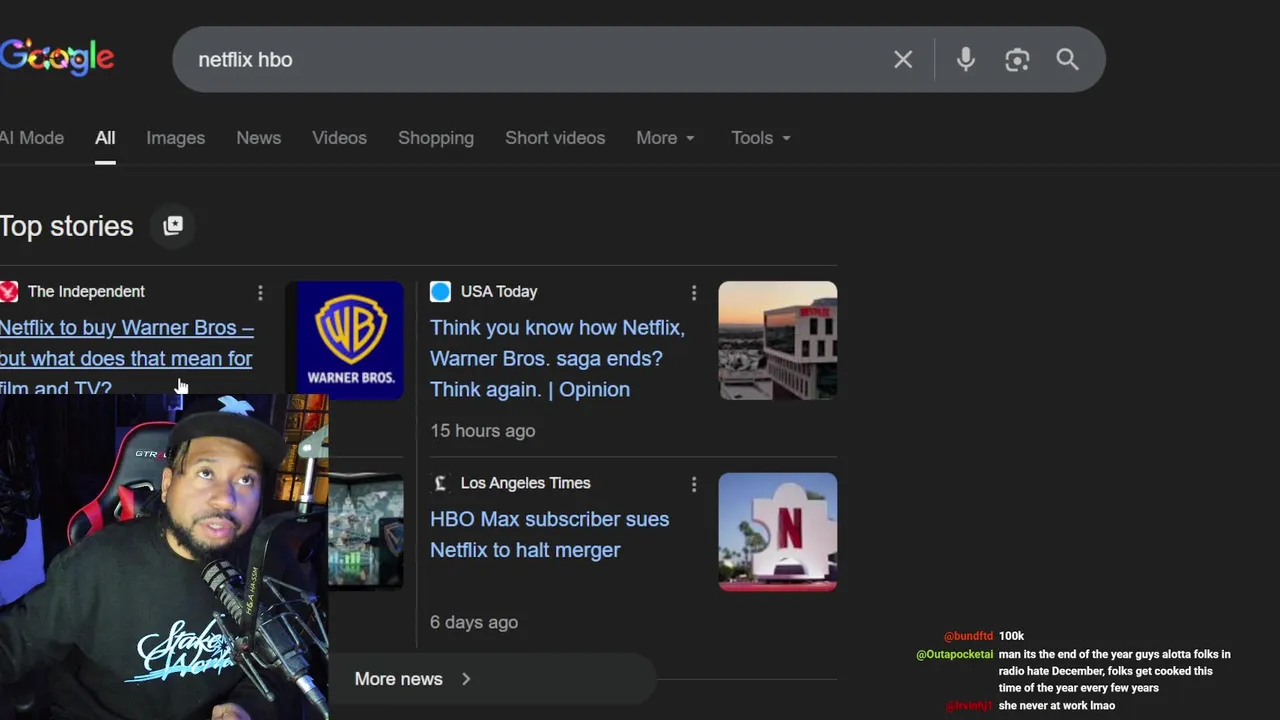Click the '6 days ago' timestamp

pos(474,622)
